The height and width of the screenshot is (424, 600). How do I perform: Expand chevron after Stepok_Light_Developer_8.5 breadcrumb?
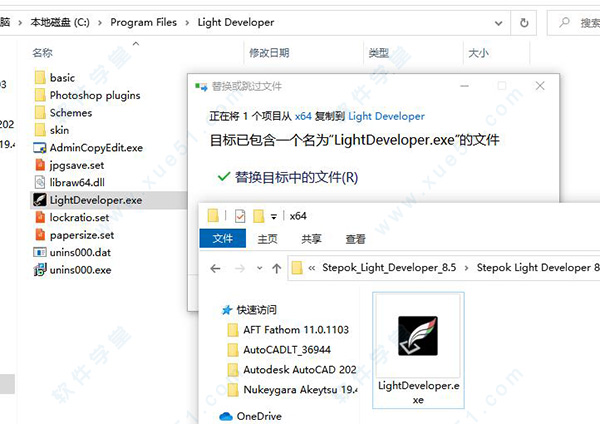tap(466, 268)
